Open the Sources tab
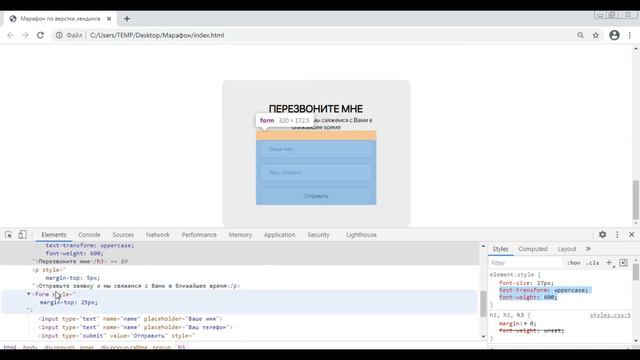This screenshot has height=360, width=640. (x=123, y=235)
